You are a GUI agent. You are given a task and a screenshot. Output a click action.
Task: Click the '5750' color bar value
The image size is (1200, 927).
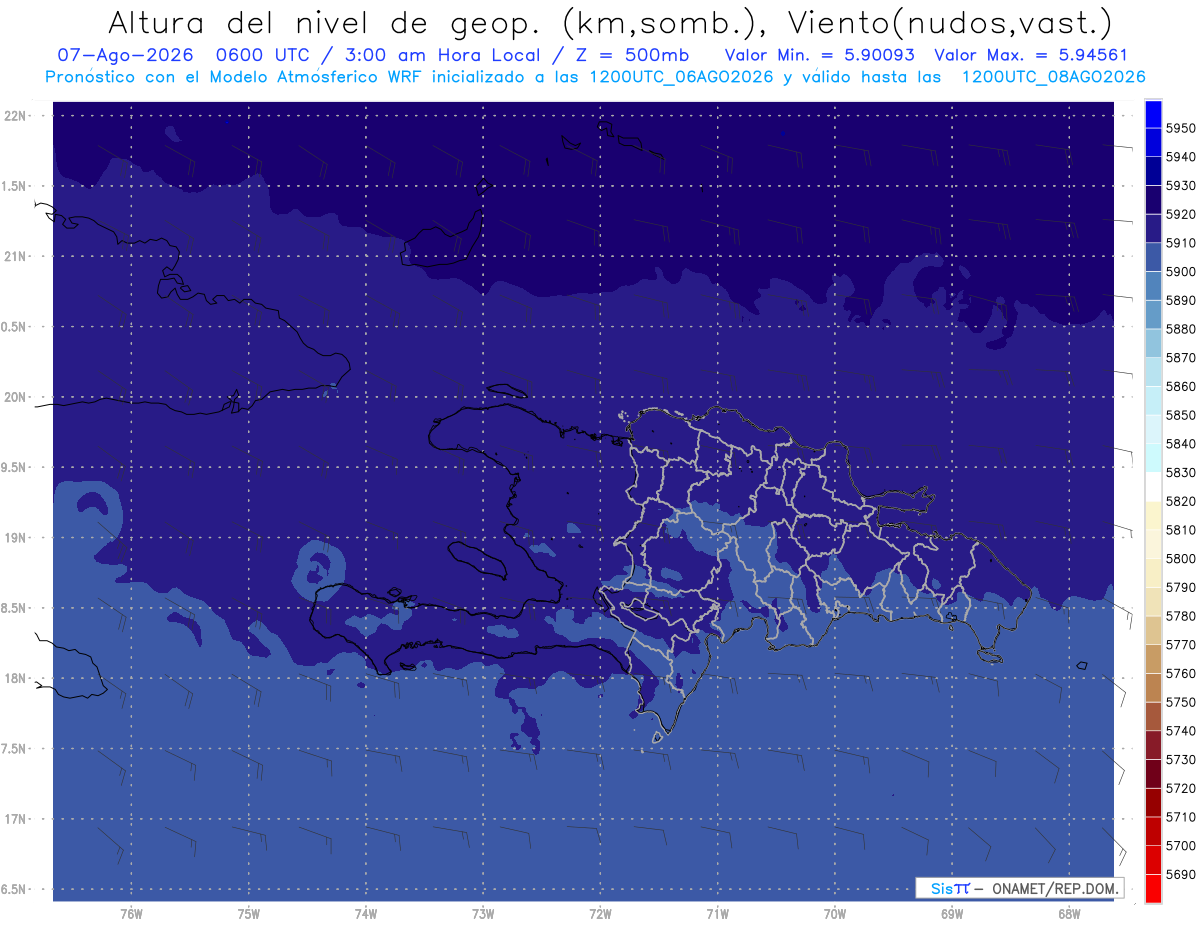click(x=1180, y=702)
